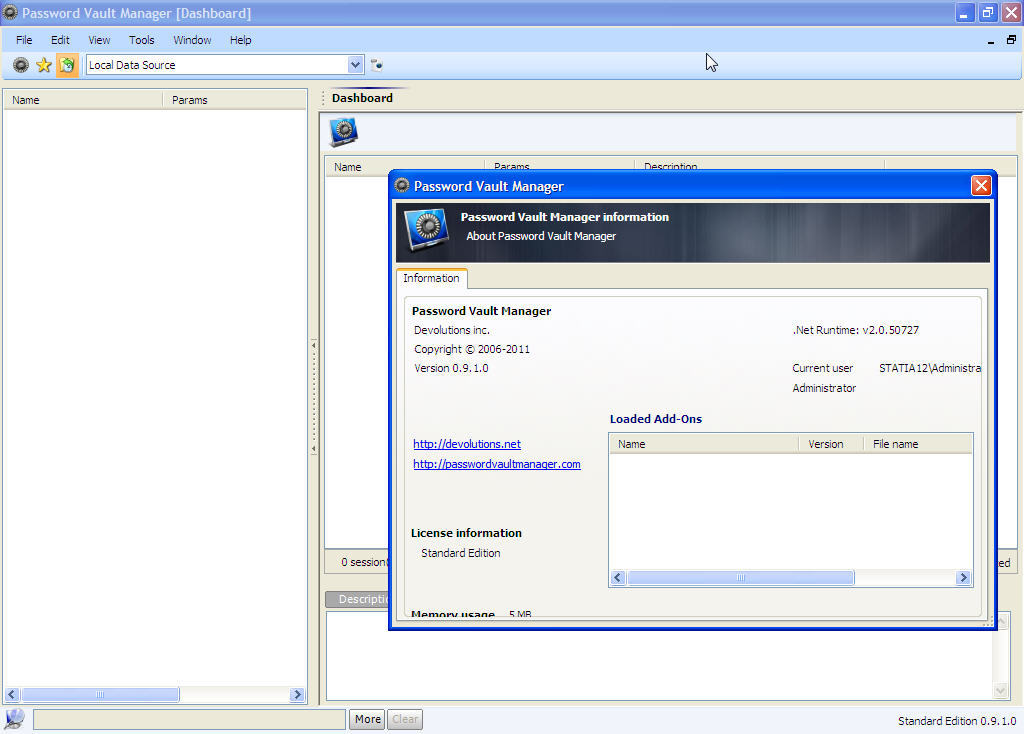The width and height of the screenshot is (1024, 734).
Task: Click the Clear button
Action: coord(405,719)
